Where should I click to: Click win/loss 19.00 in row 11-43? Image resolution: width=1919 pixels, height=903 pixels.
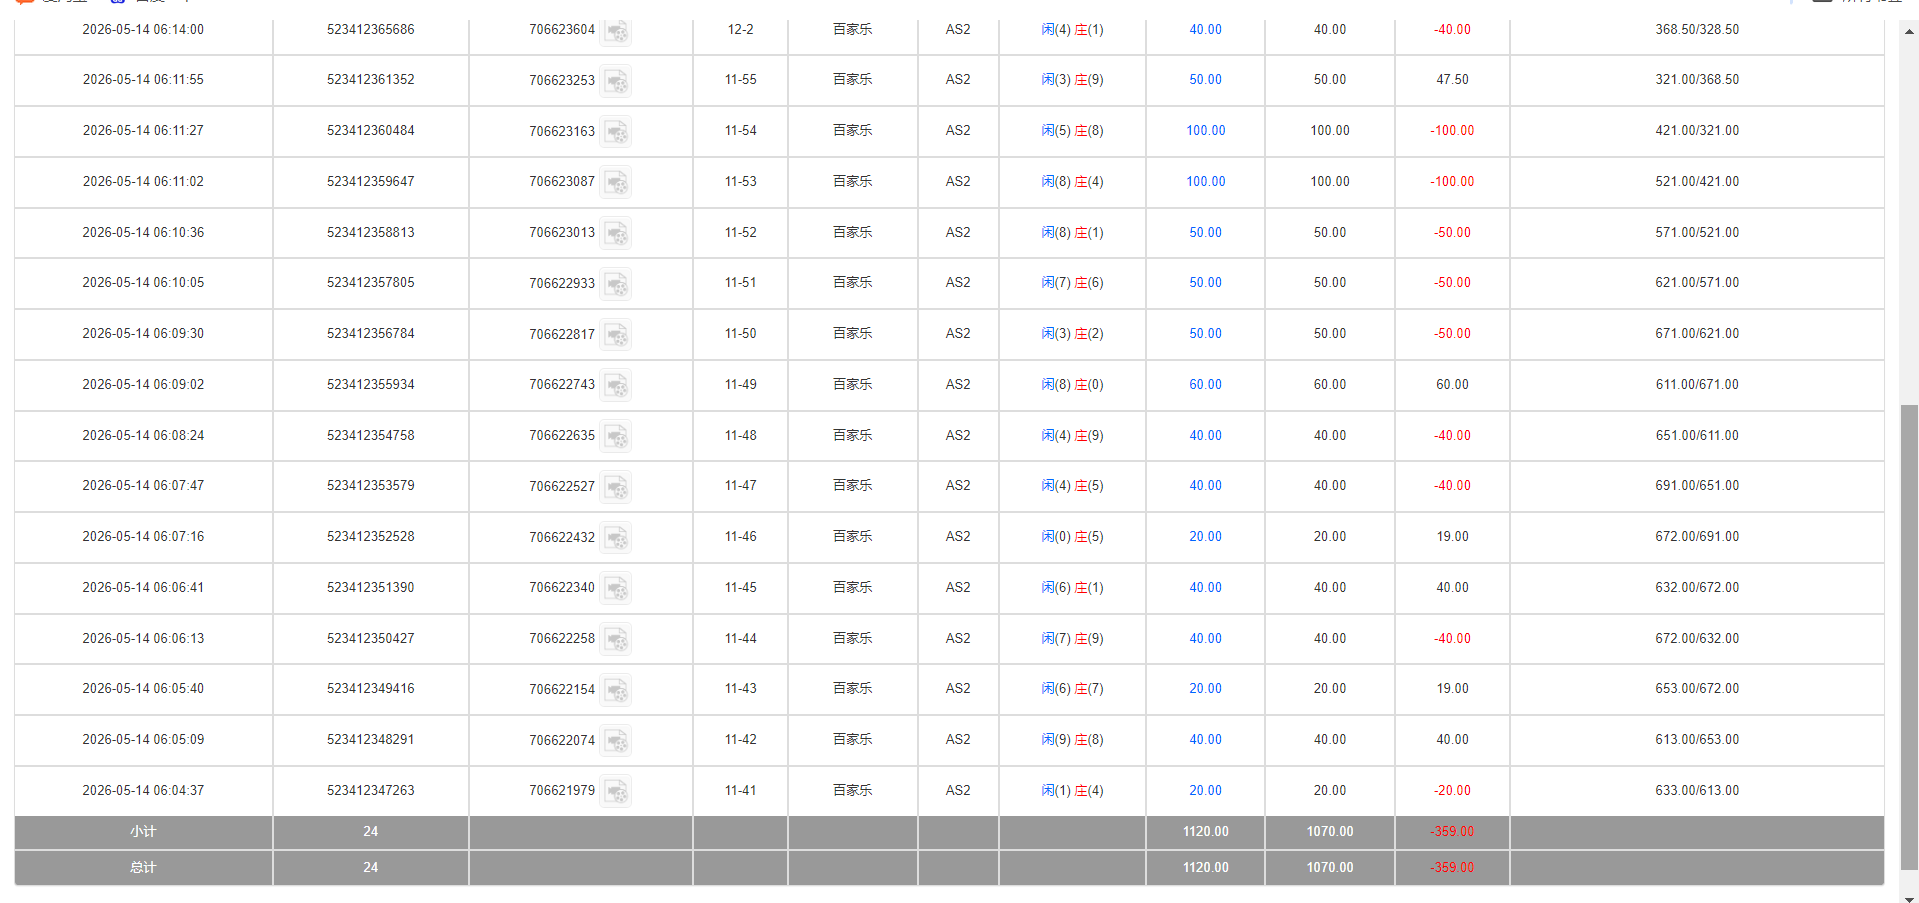1452,689
